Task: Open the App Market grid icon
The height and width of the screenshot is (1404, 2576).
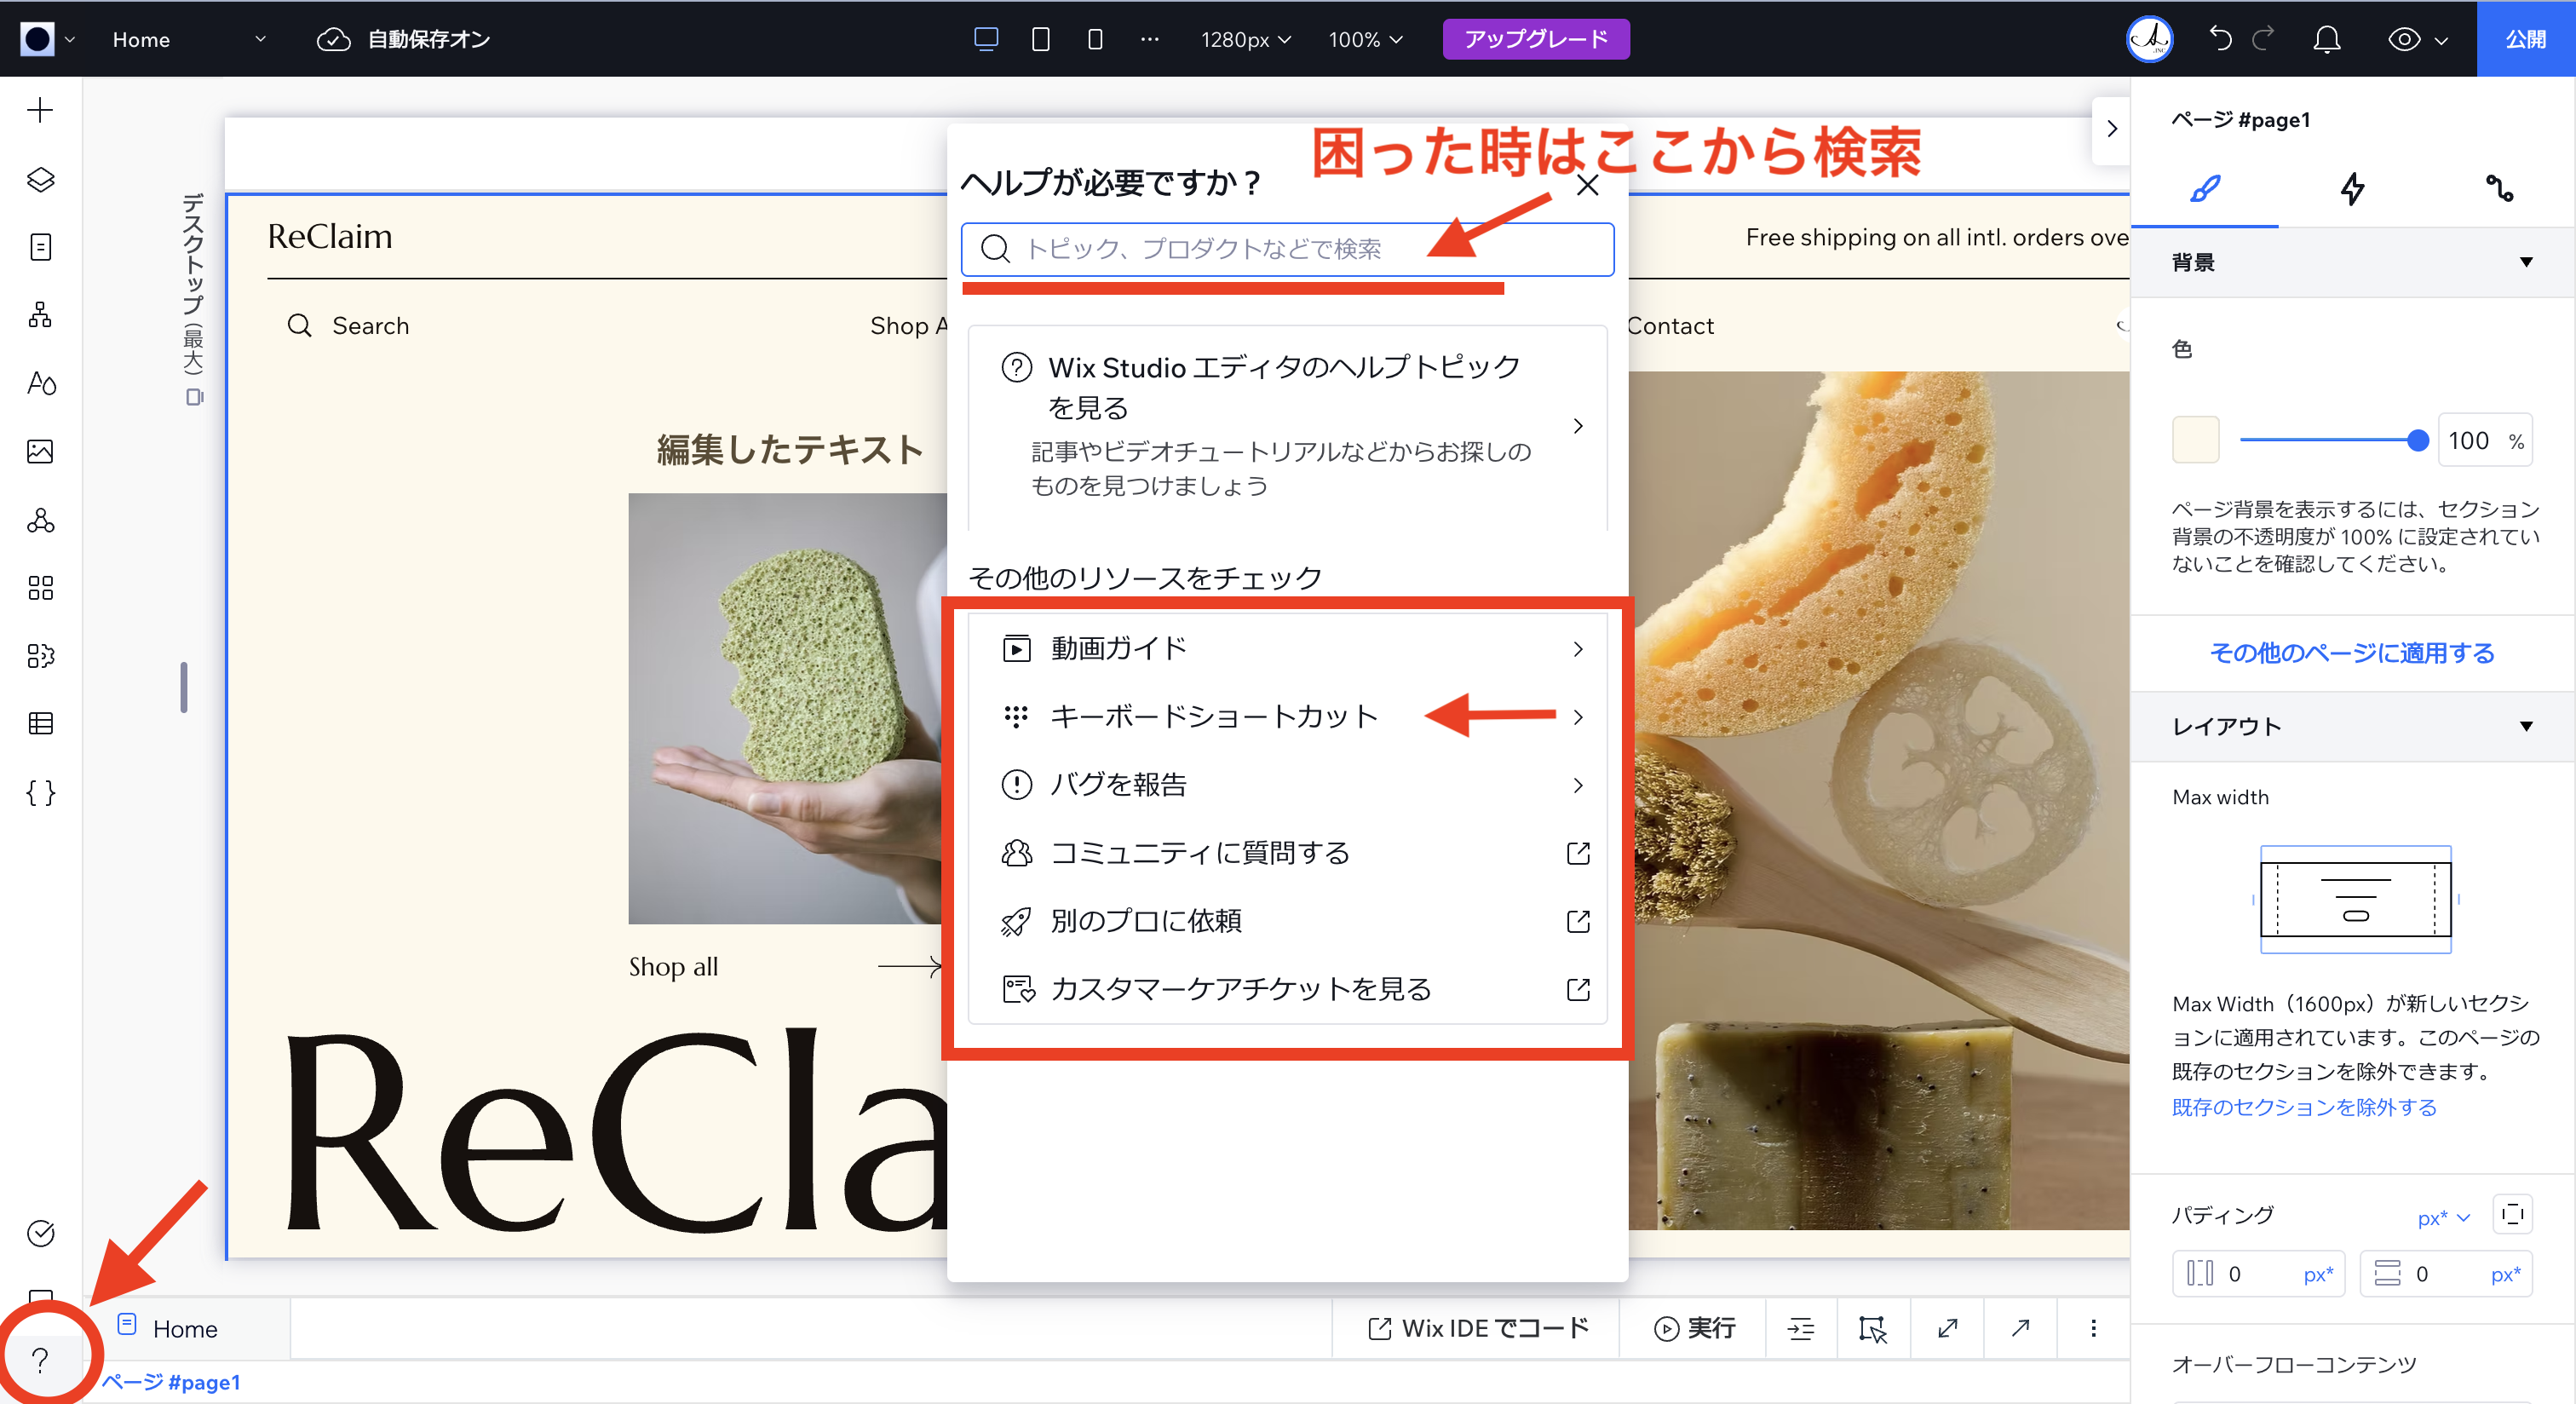Action: pyautogui.click(x=41, y=588)
